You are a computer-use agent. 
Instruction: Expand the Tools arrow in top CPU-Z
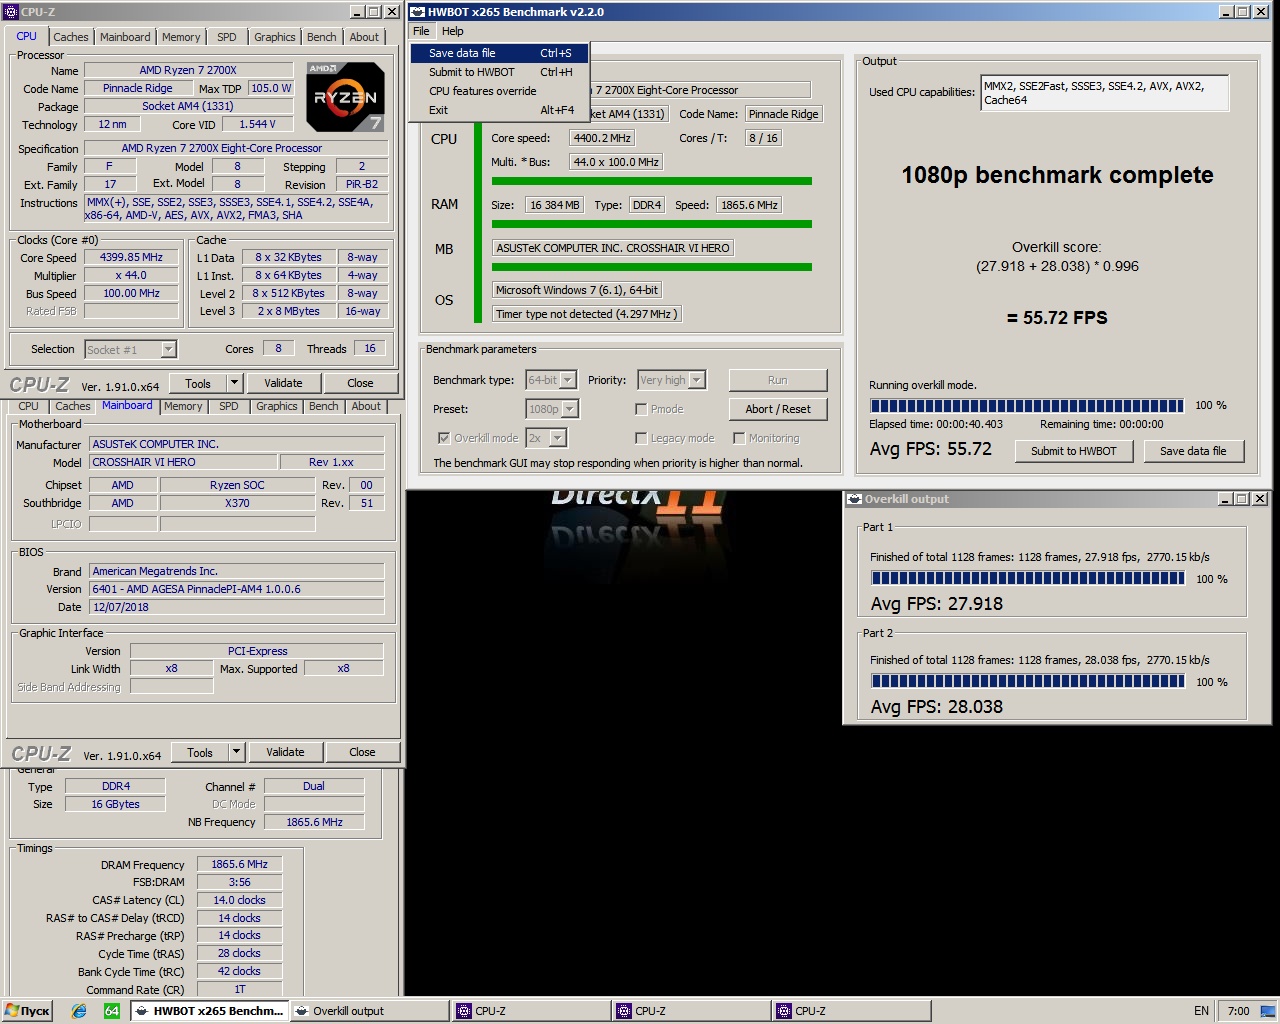click(234, 383)
